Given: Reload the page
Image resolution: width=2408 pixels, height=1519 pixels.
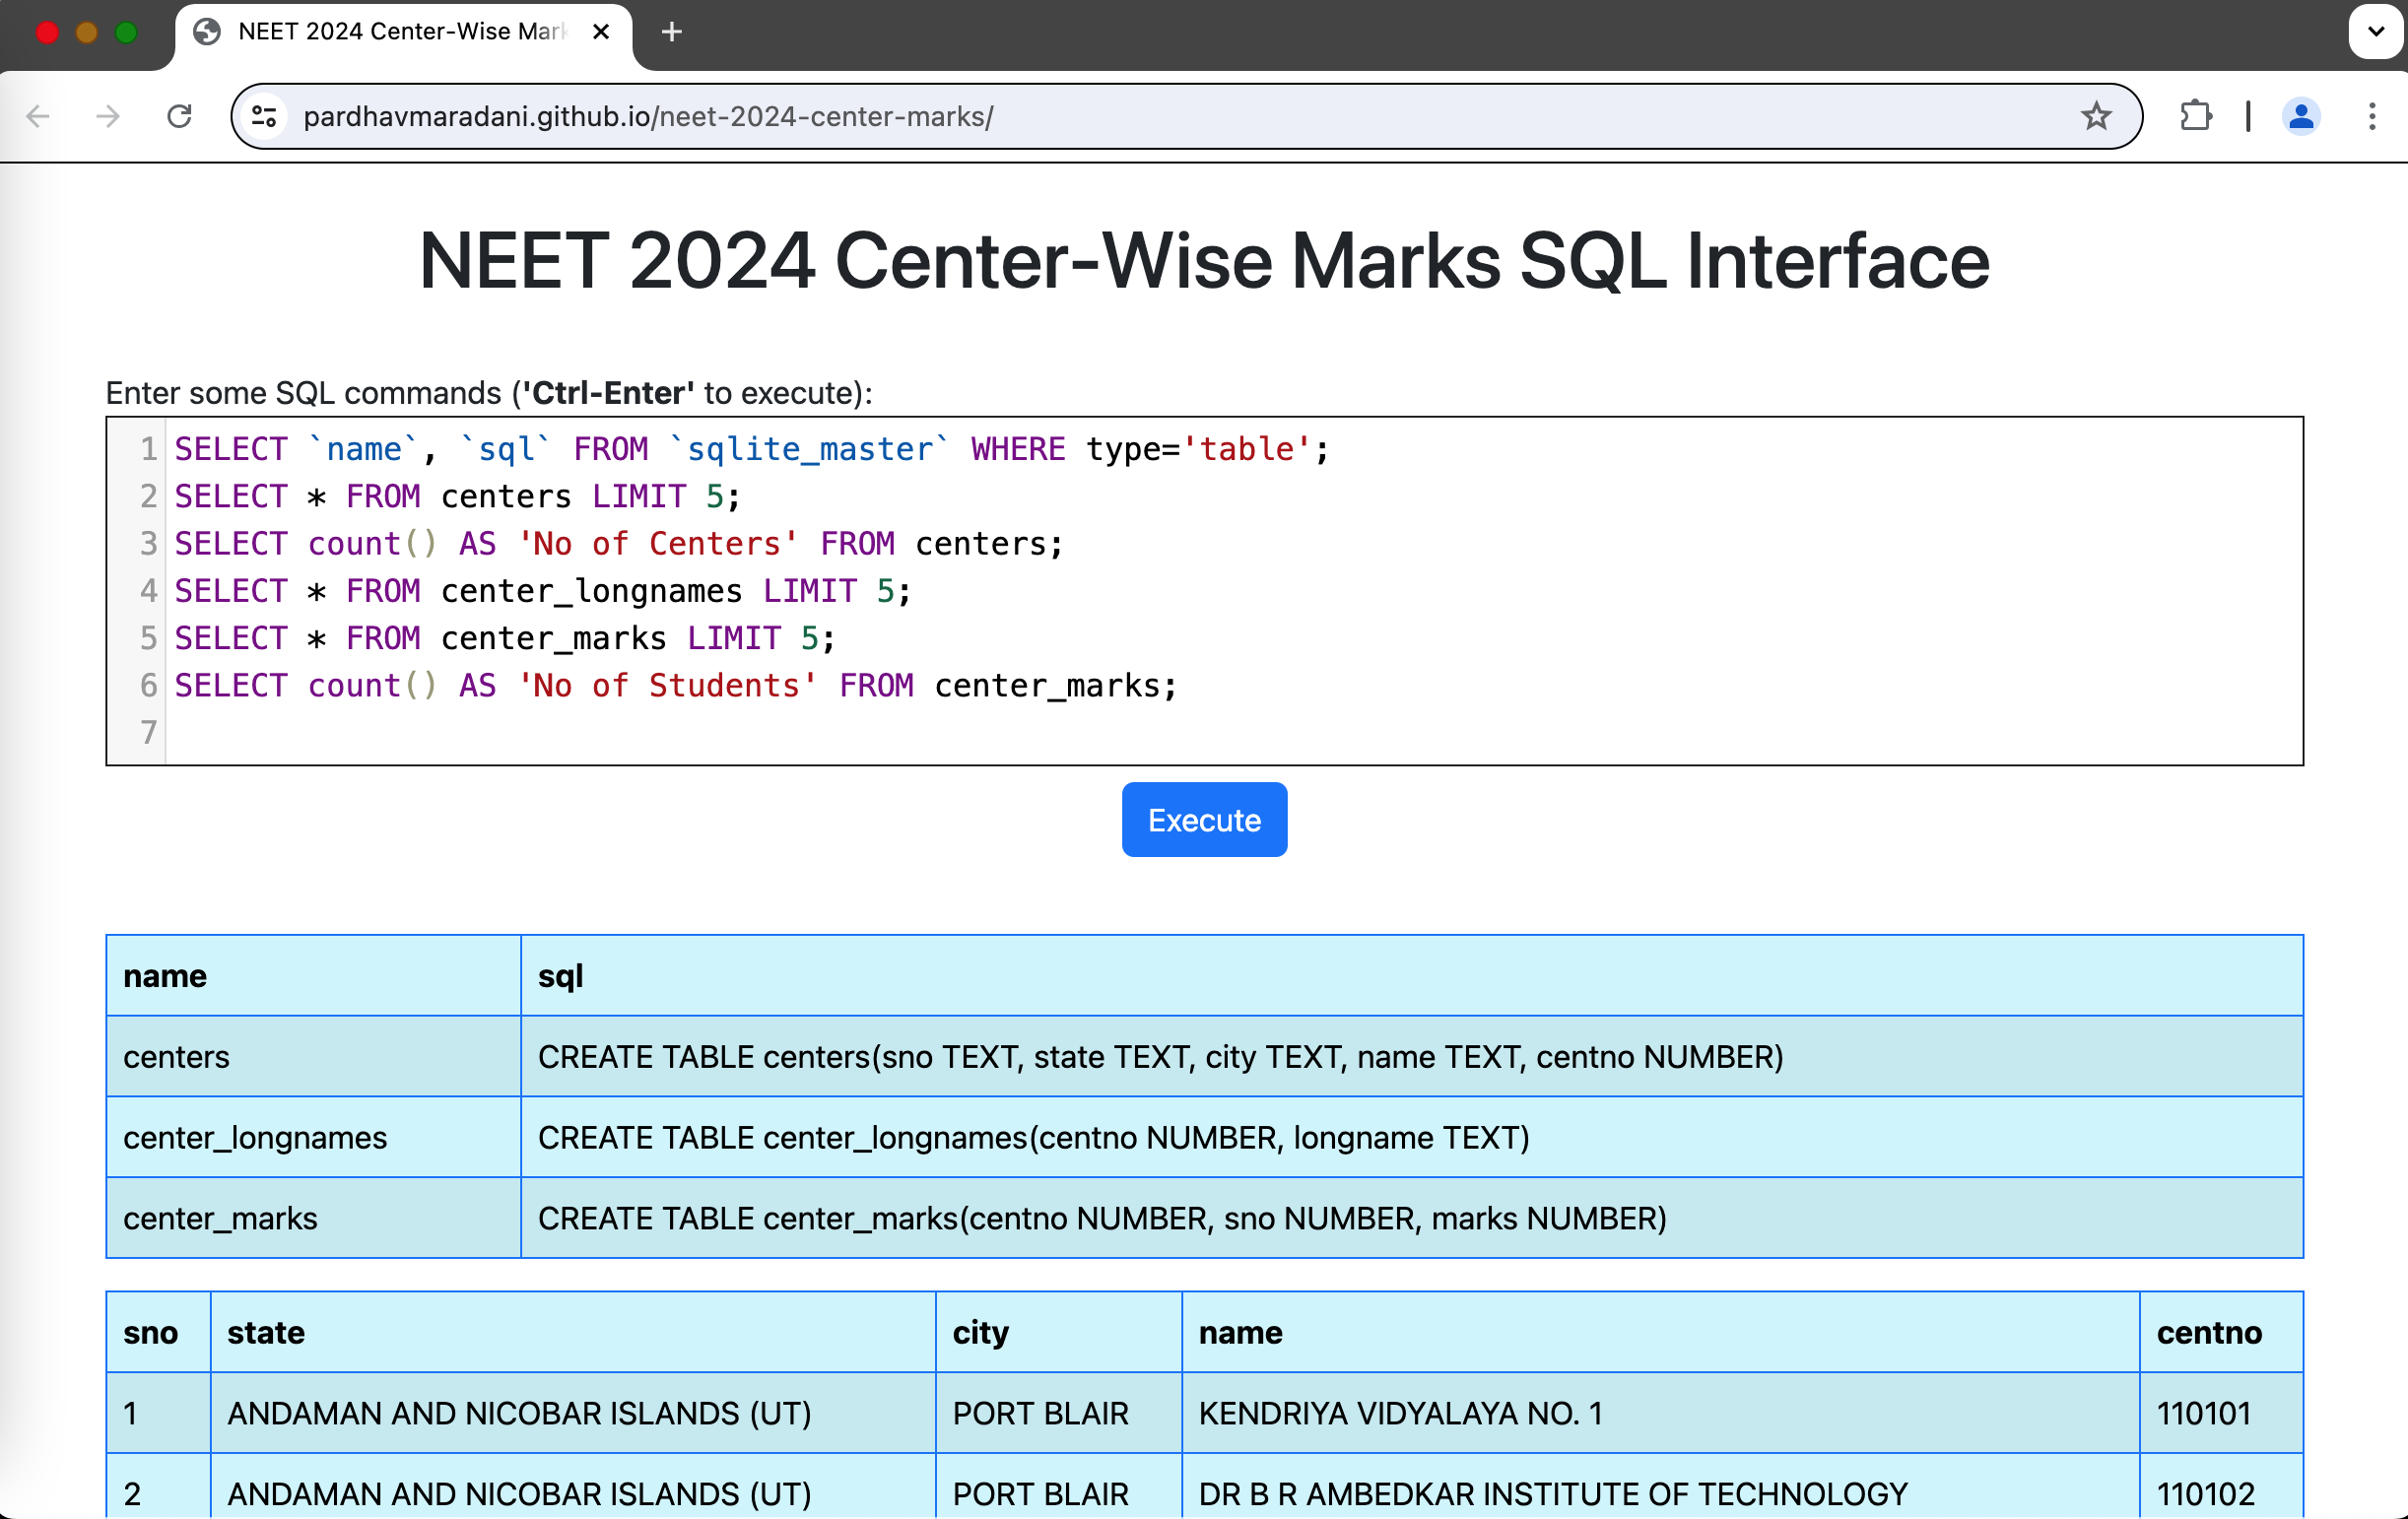Looking at the screenshot, I should pyautogui.click(x=179, y=116).
